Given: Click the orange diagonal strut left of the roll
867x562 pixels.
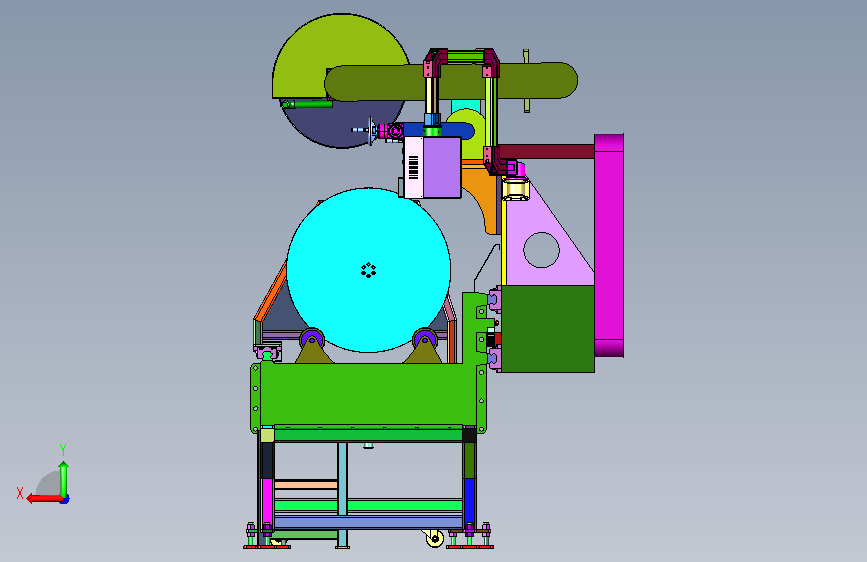Looking at the screenshot, I should pos(270,293).
